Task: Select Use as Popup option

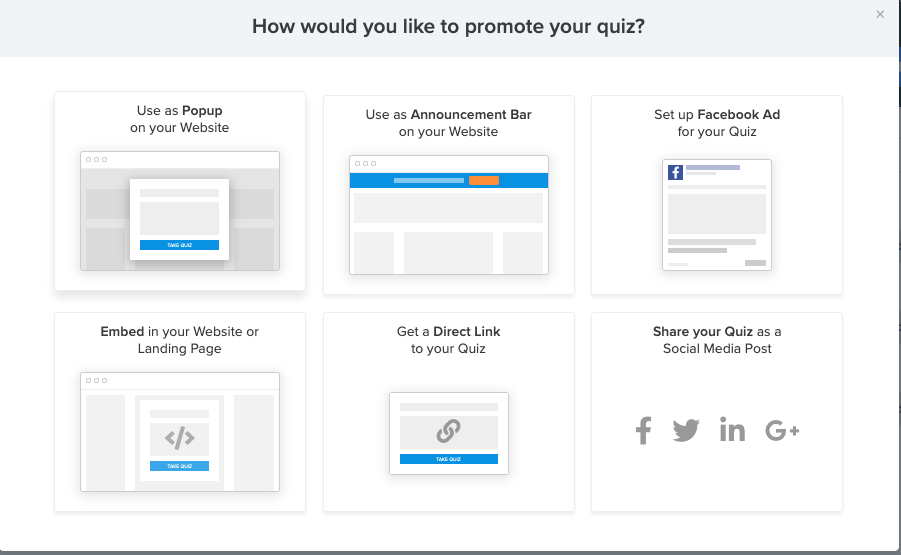Action: pyautogui.click(x=180, y=191)
